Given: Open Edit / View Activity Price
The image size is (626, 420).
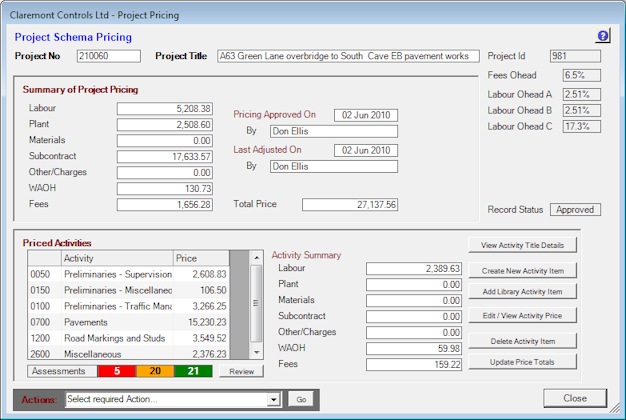Looking at the screenshot, I should click(522, 315).
